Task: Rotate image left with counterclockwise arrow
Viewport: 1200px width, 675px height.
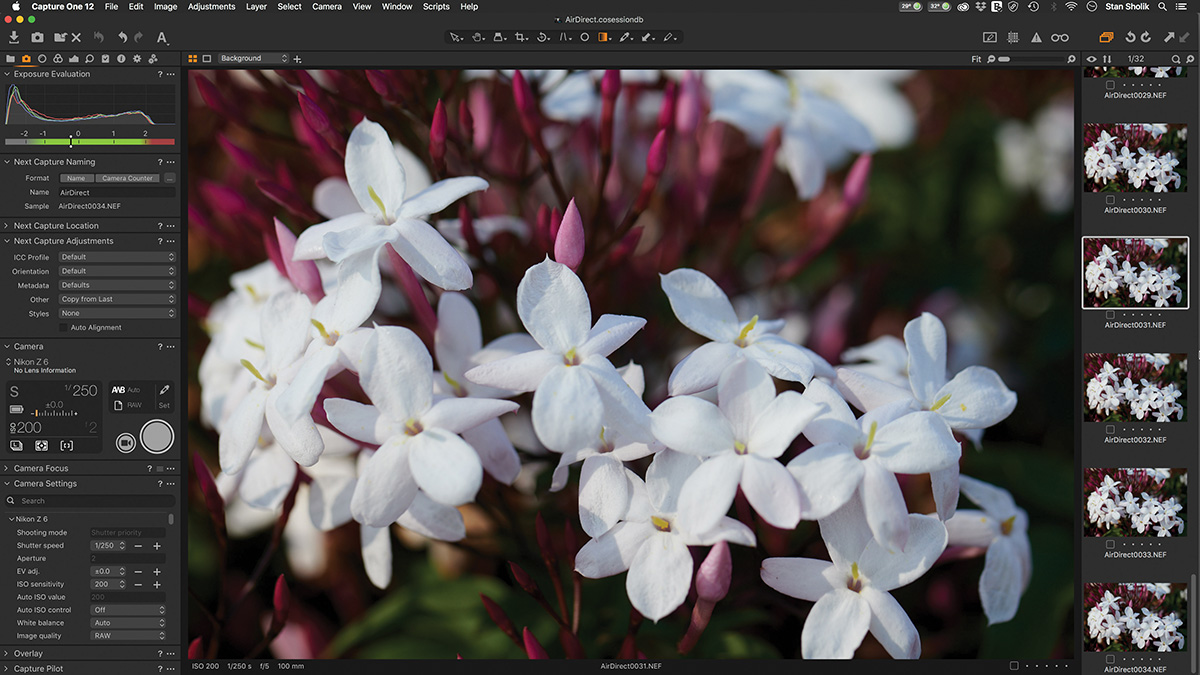Action: (x=1130, y=37)
